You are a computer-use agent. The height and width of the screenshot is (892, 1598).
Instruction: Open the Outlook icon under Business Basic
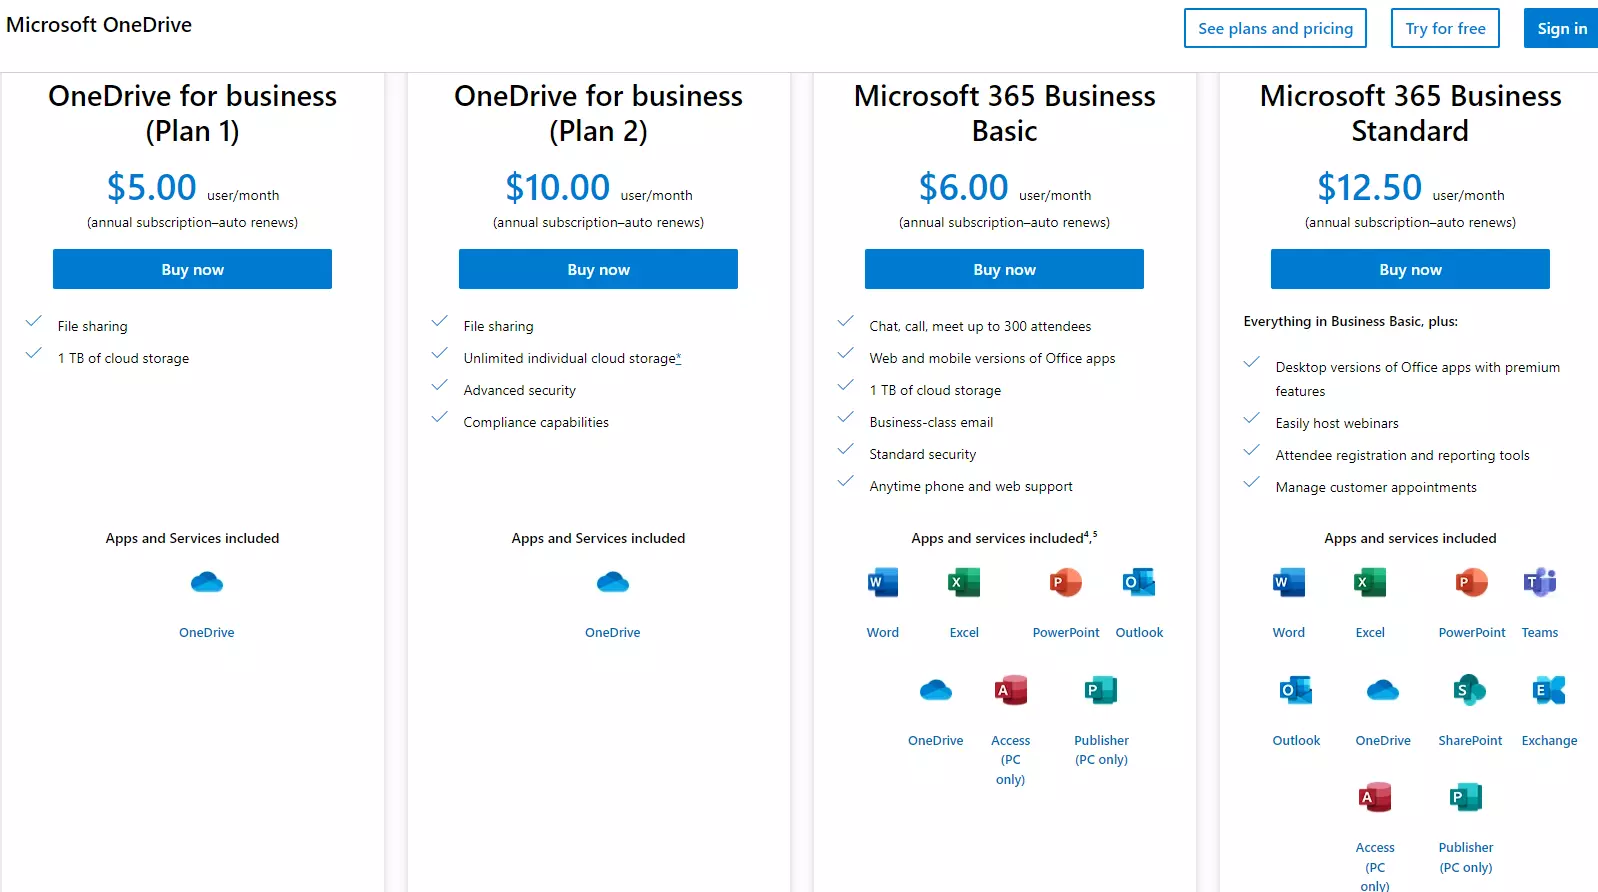pyautogui.click(x=1139, y=582)
